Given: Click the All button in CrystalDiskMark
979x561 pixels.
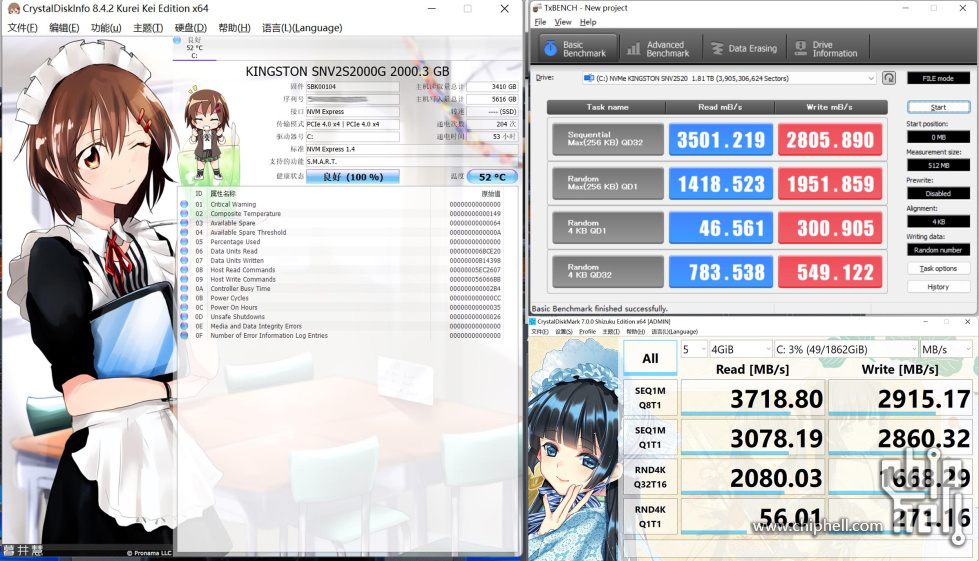Looking at the screenshot, I should (650, 358).
